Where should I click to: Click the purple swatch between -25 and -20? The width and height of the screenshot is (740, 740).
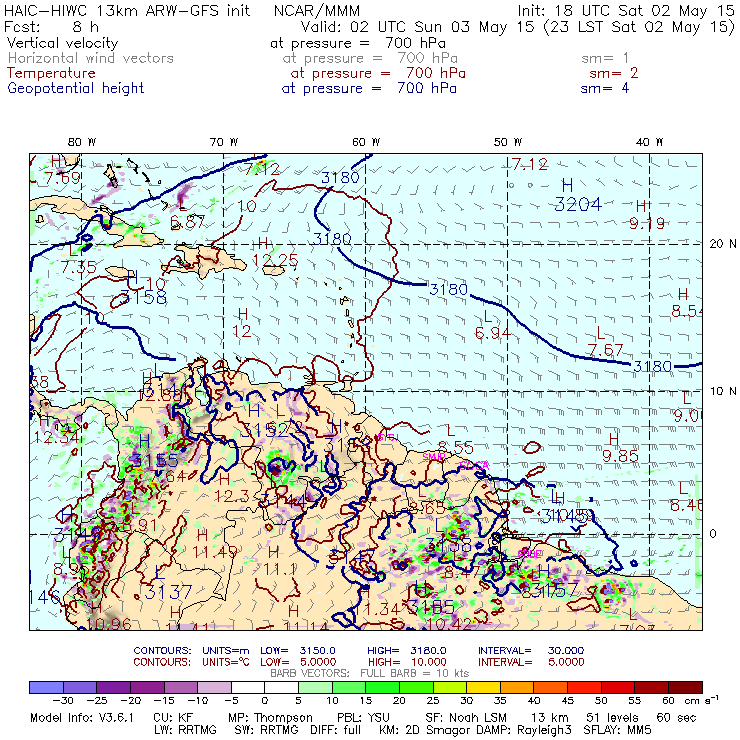click(113, 687)
